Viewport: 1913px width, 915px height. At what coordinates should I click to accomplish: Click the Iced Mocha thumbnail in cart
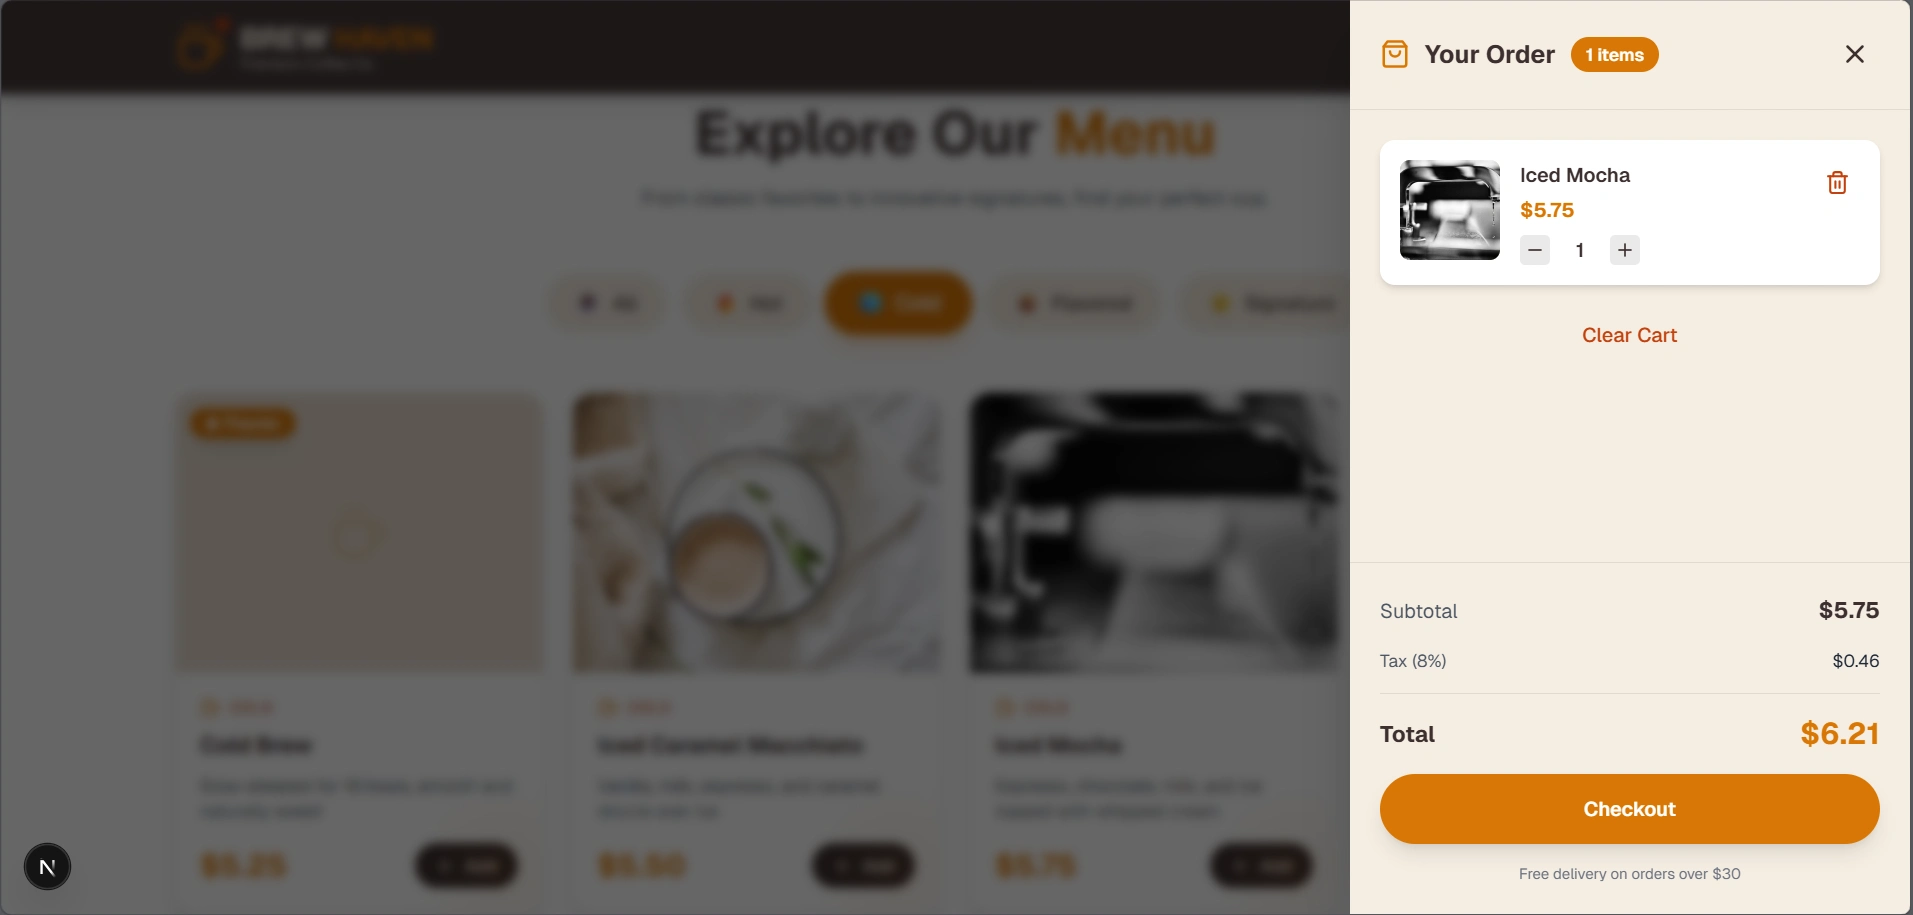(1450, 210)
